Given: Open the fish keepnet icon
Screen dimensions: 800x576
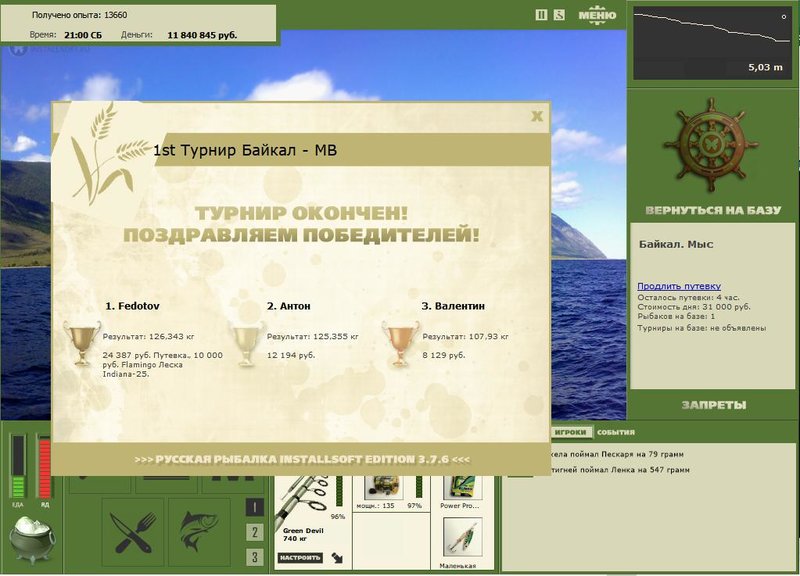Looking at the screenshot, I should pos(199,533).
